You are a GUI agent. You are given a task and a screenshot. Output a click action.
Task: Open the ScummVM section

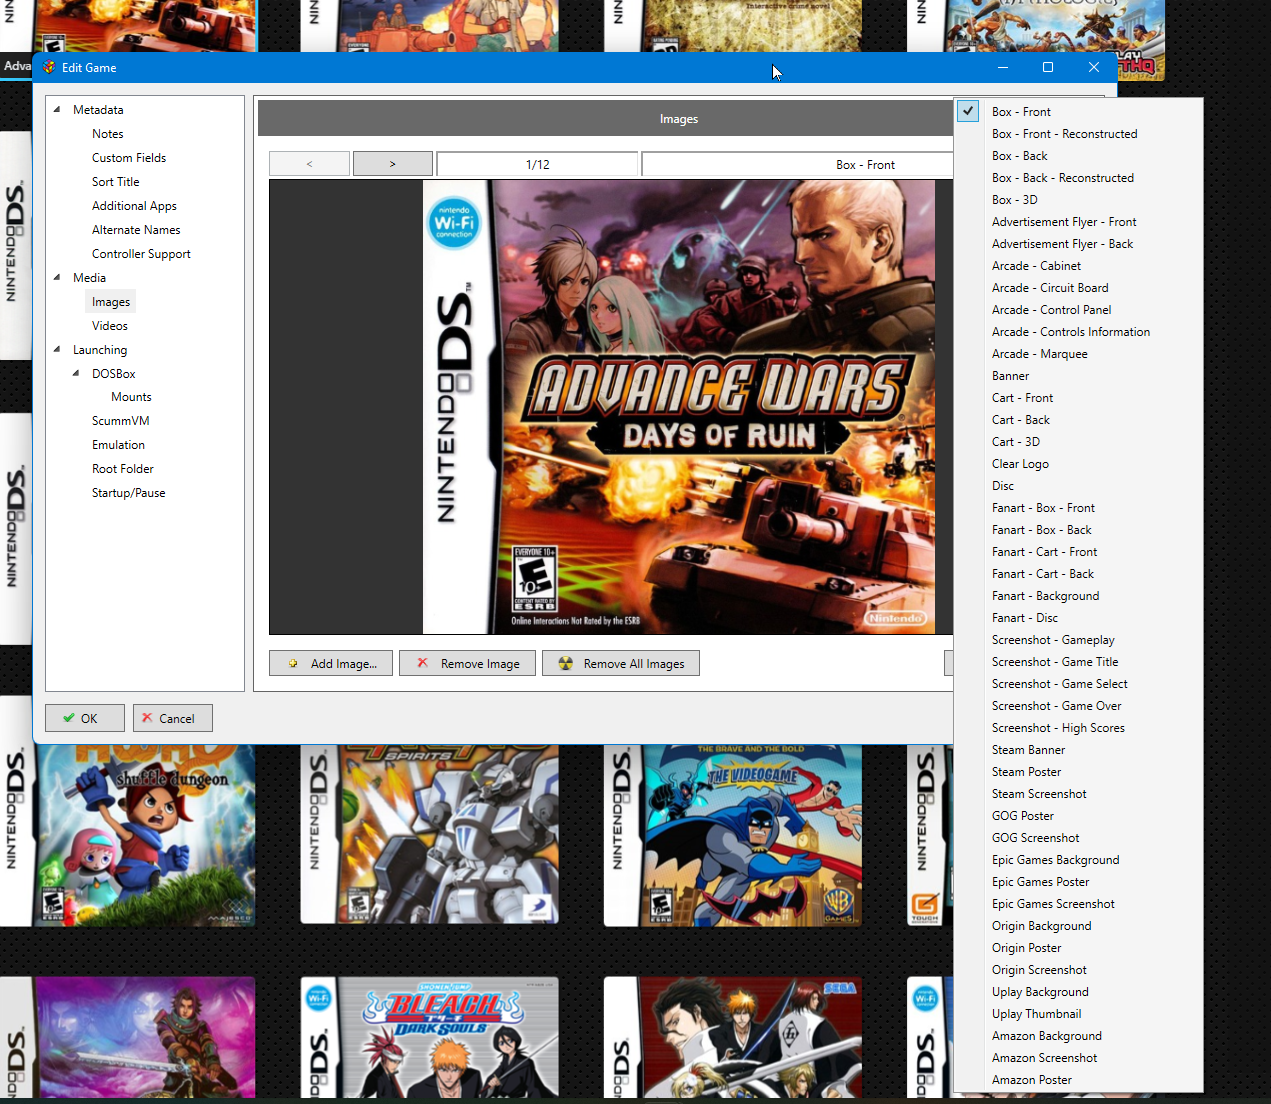point(120,421)
